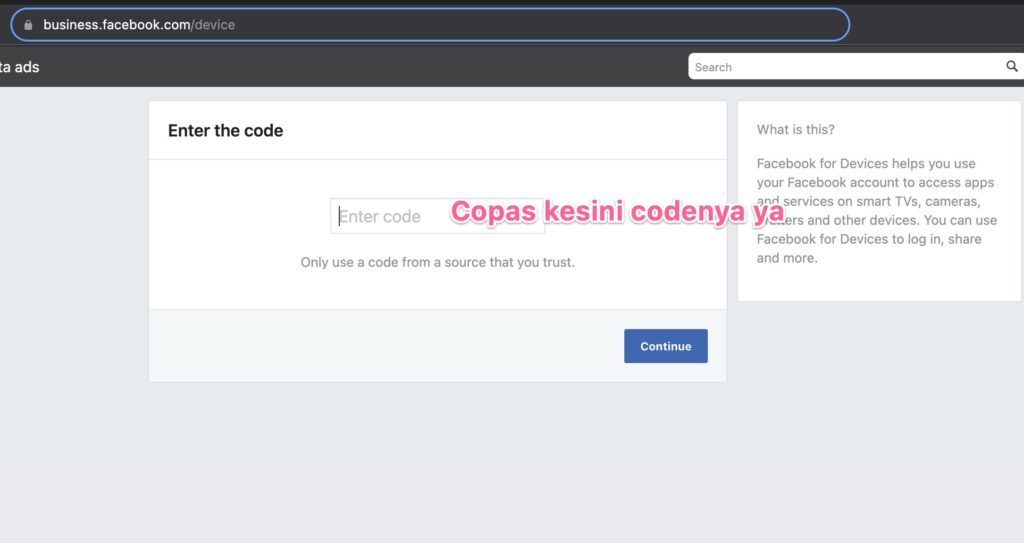Click the Facebook for Devices description paragraph

pos(876,210)
